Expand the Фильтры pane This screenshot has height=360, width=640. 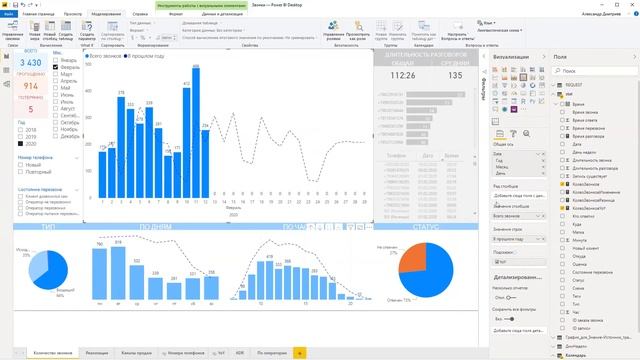click(484, 57)
